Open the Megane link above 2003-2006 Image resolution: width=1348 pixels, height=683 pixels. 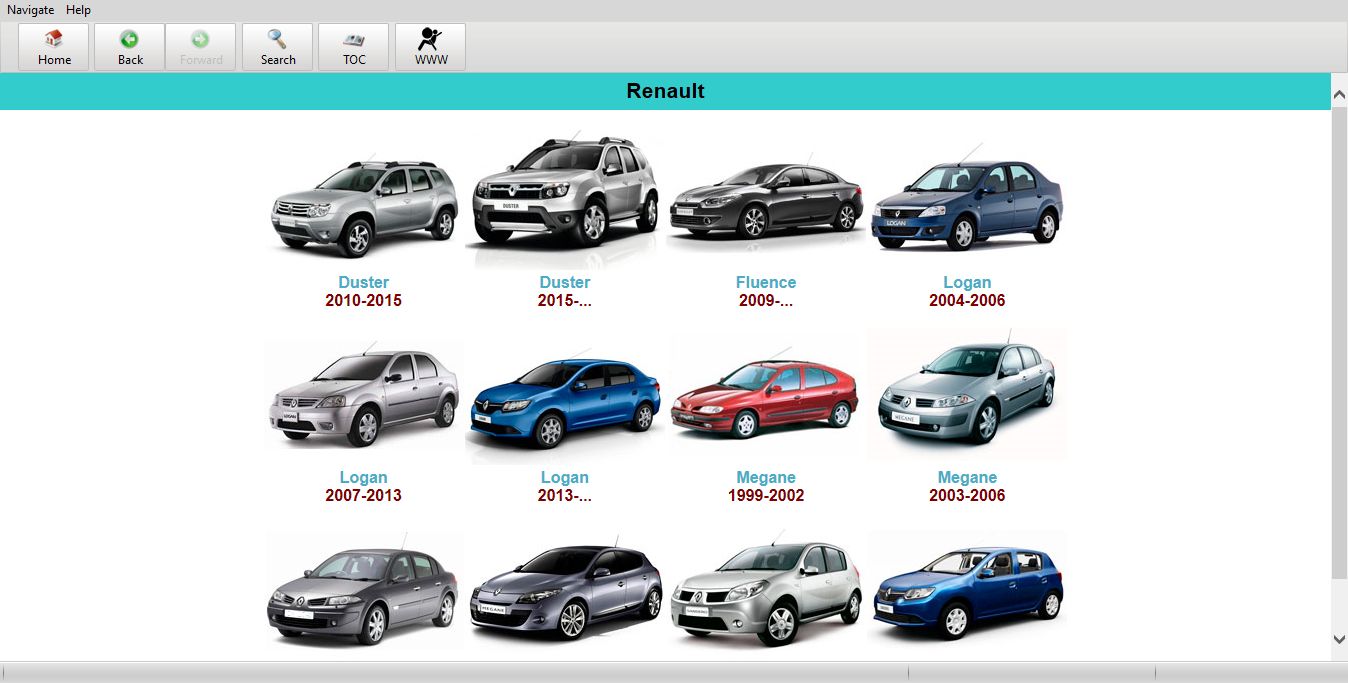tap(967, 477)
